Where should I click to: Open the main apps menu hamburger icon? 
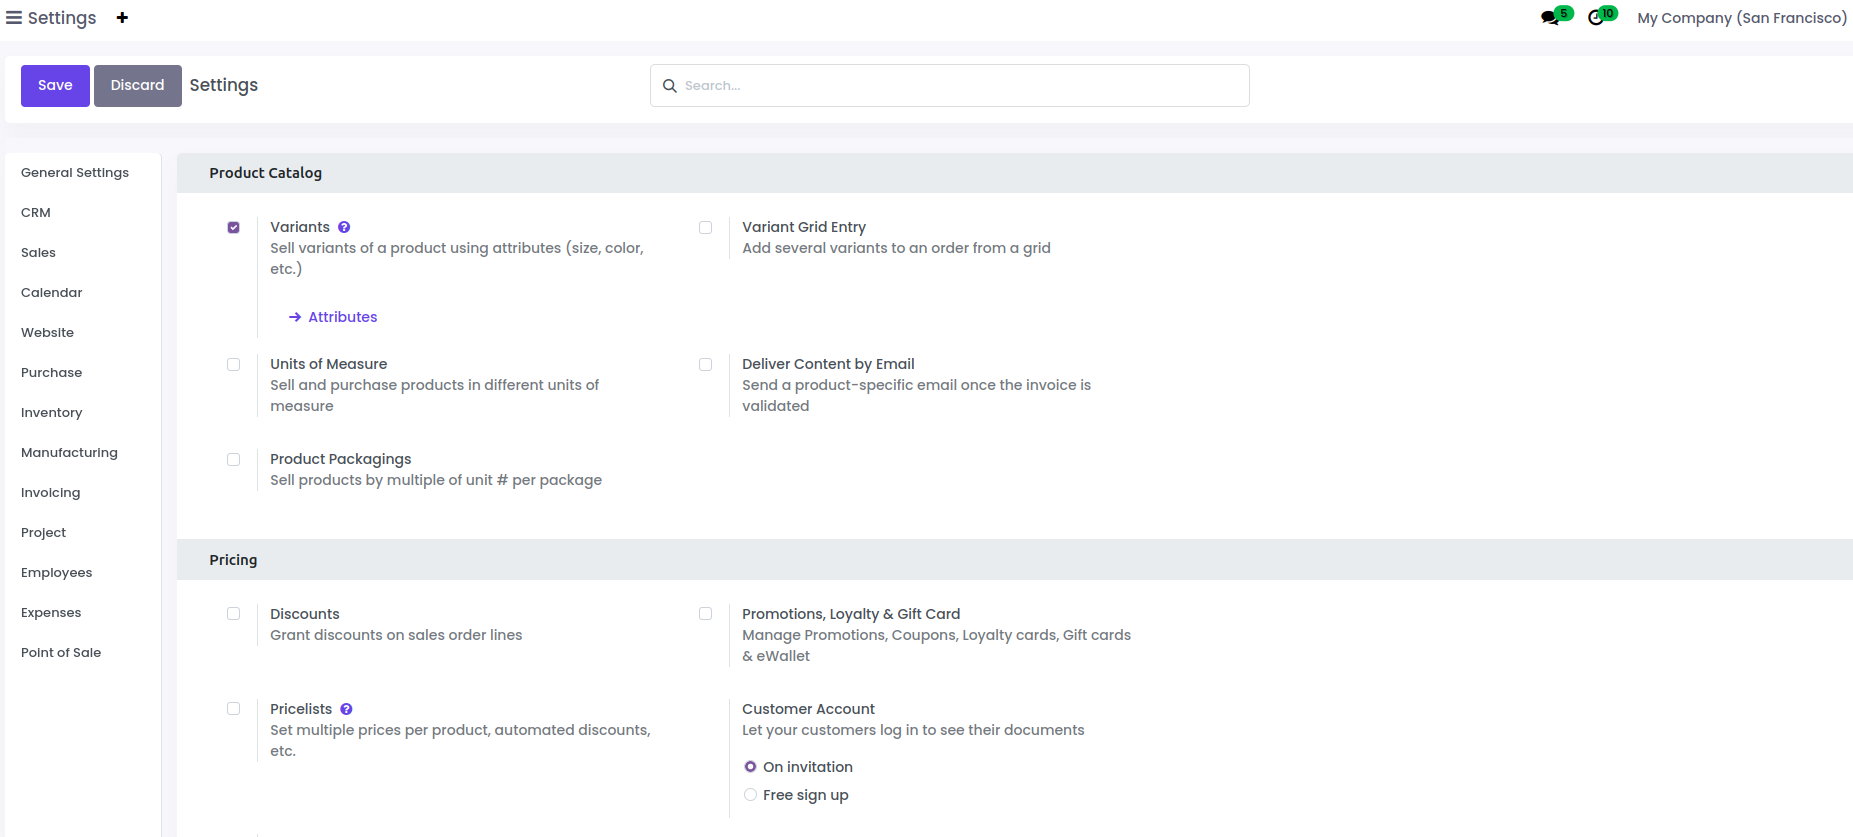[14, 18]
